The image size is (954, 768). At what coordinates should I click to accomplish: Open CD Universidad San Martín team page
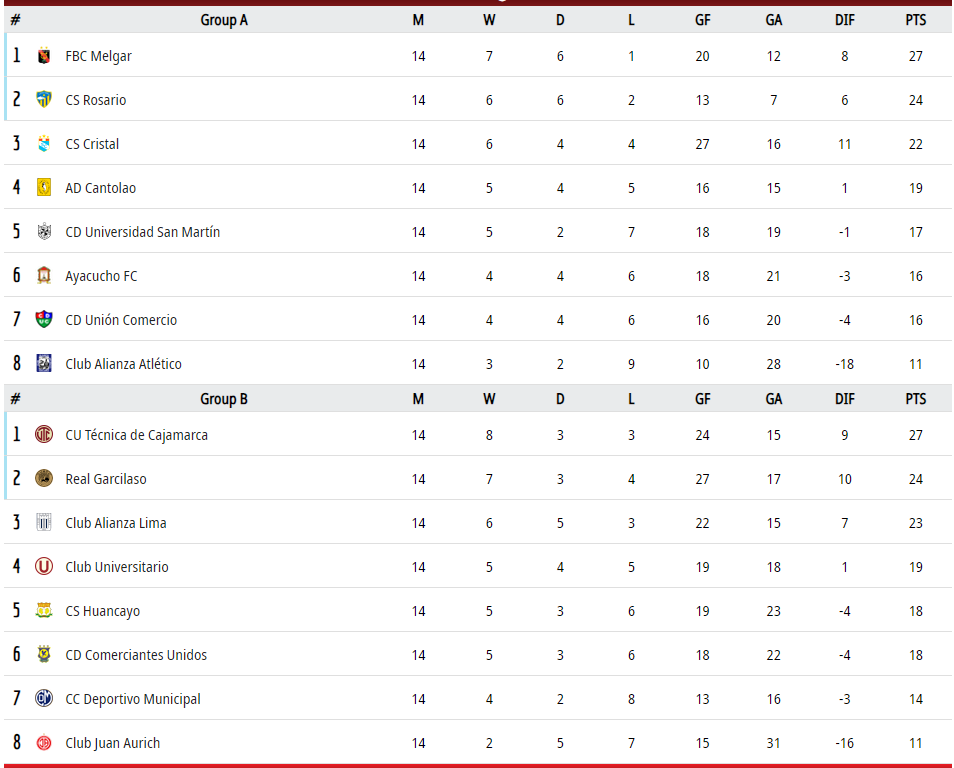(x=142, y=232)
